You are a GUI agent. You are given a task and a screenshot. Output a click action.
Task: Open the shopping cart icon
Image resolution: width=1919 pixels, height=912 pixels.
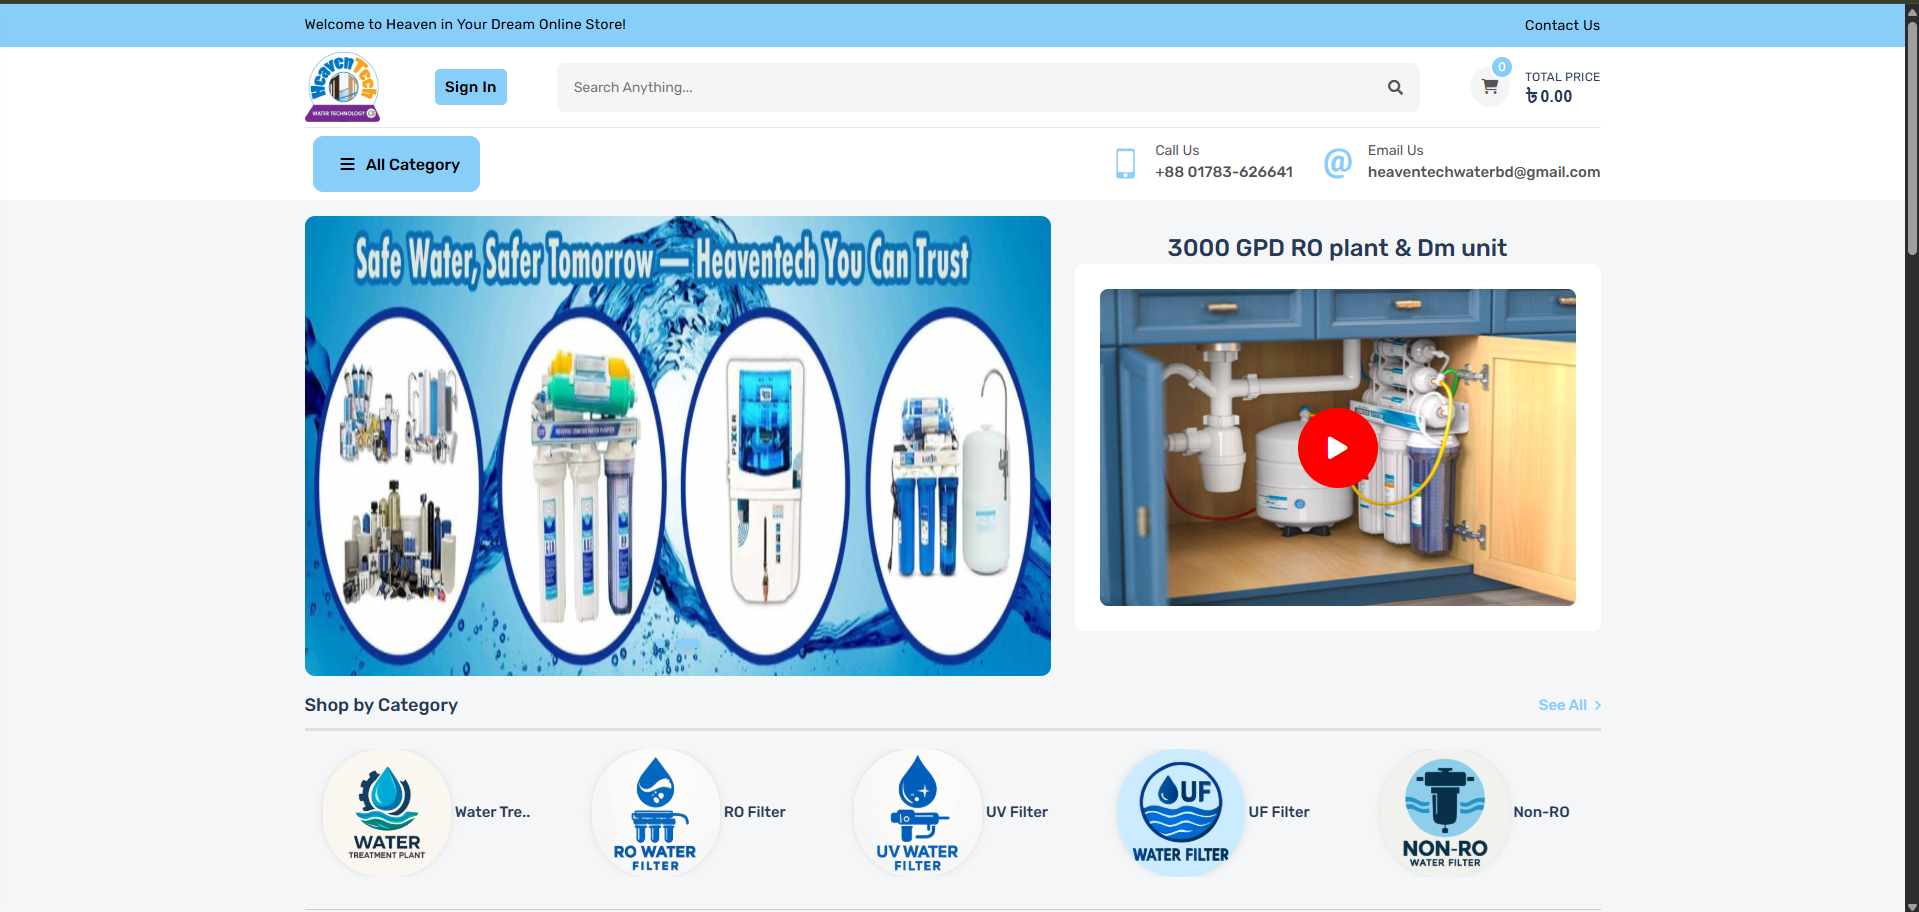[1489, 87]
